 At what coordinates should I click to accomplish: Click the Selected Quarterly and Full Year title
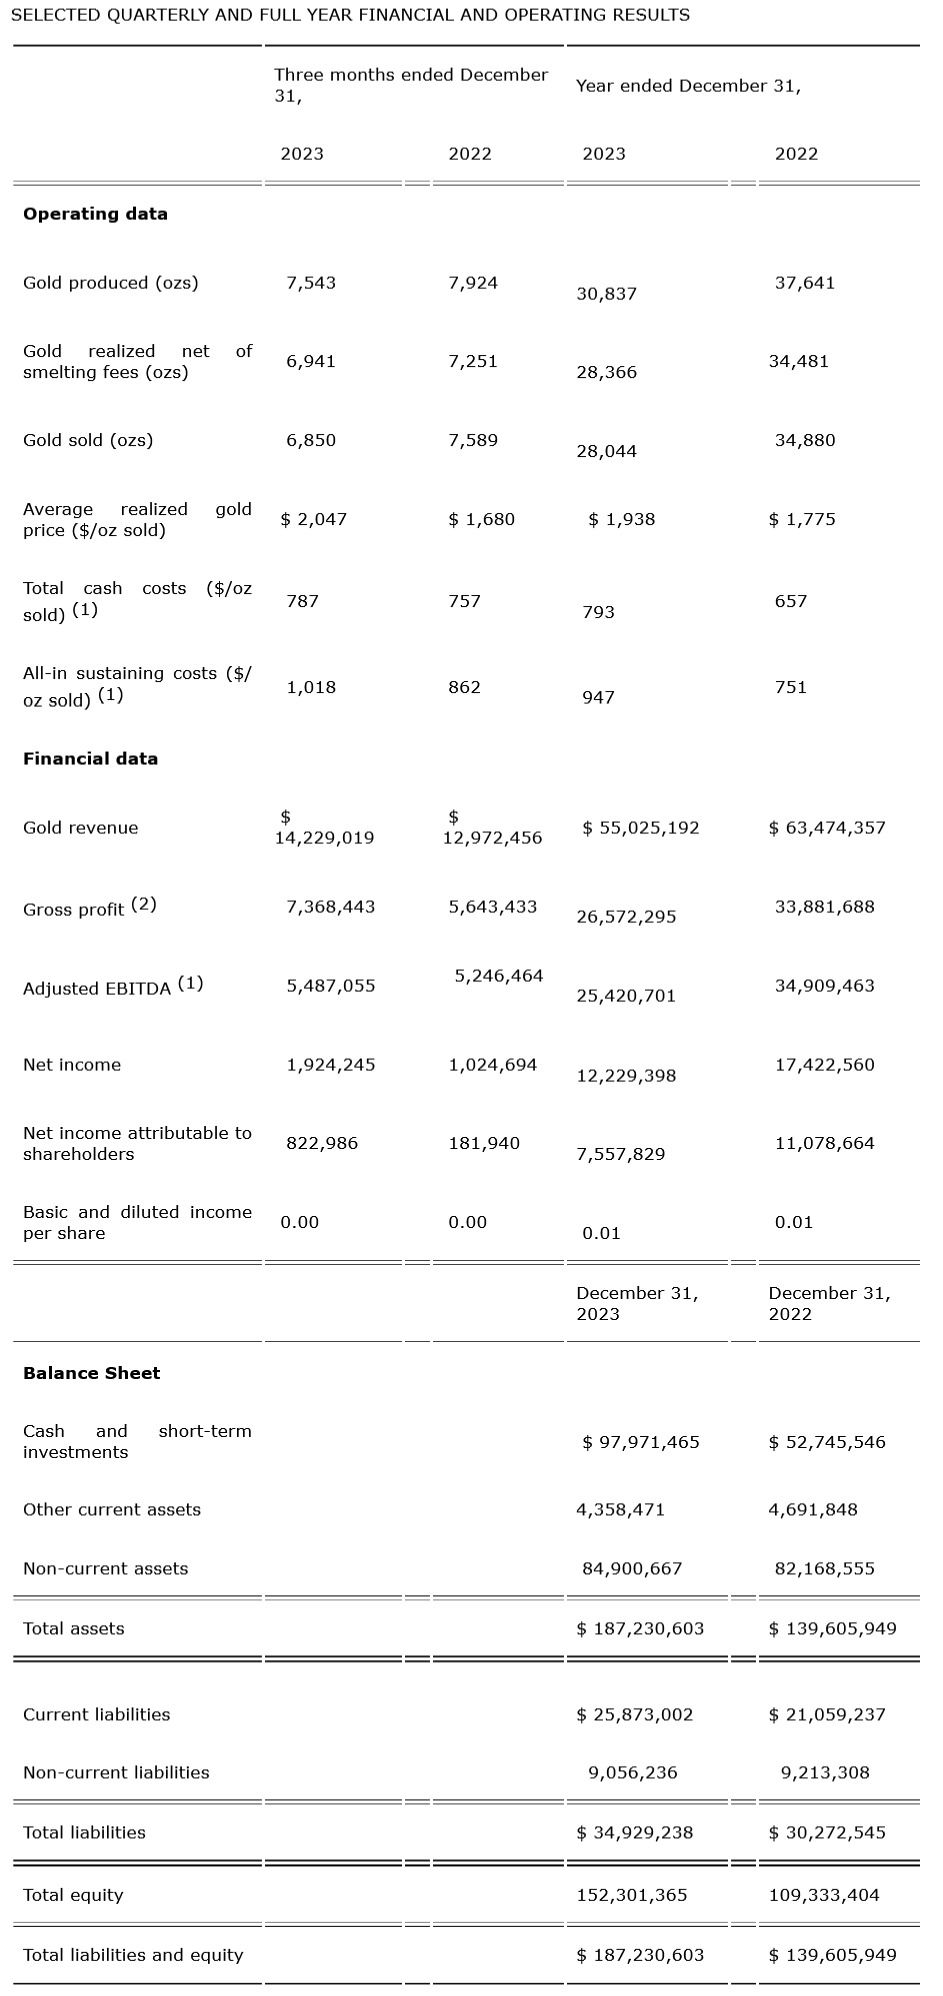350,15
